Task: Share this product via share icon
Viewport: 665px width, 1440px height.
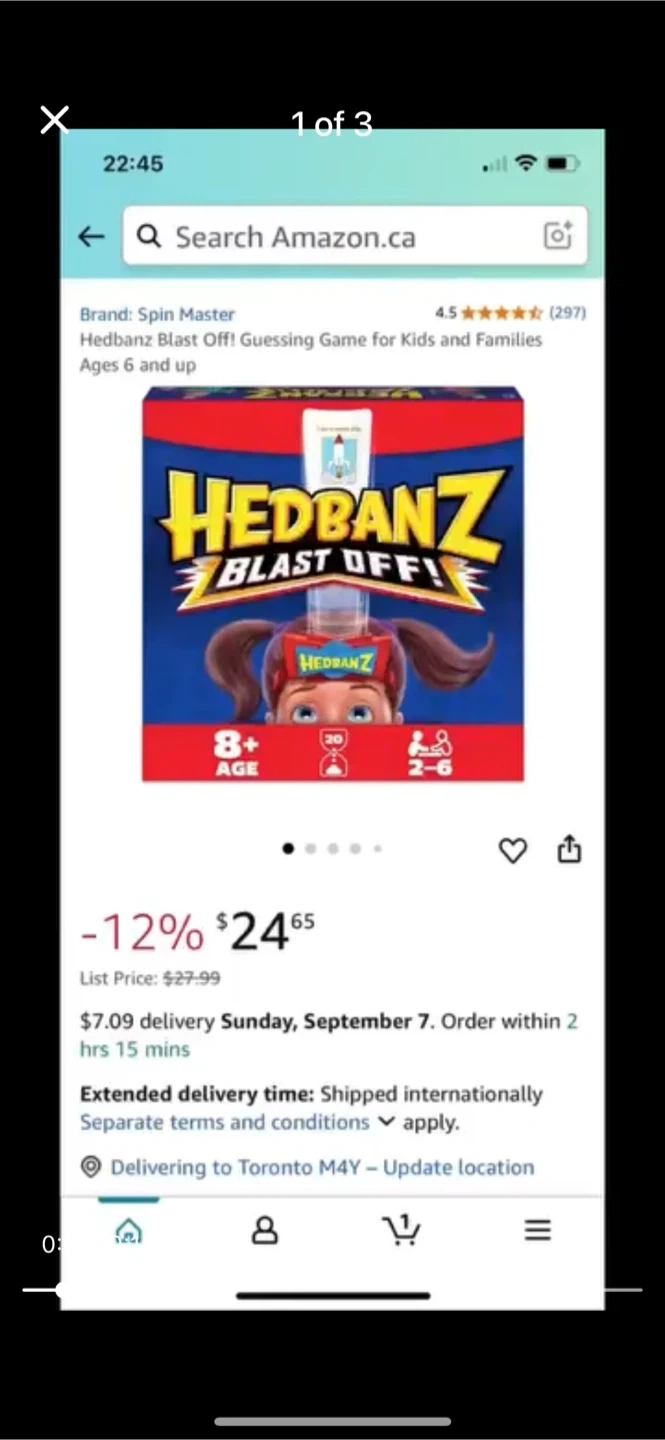Action: click(569, 849)
